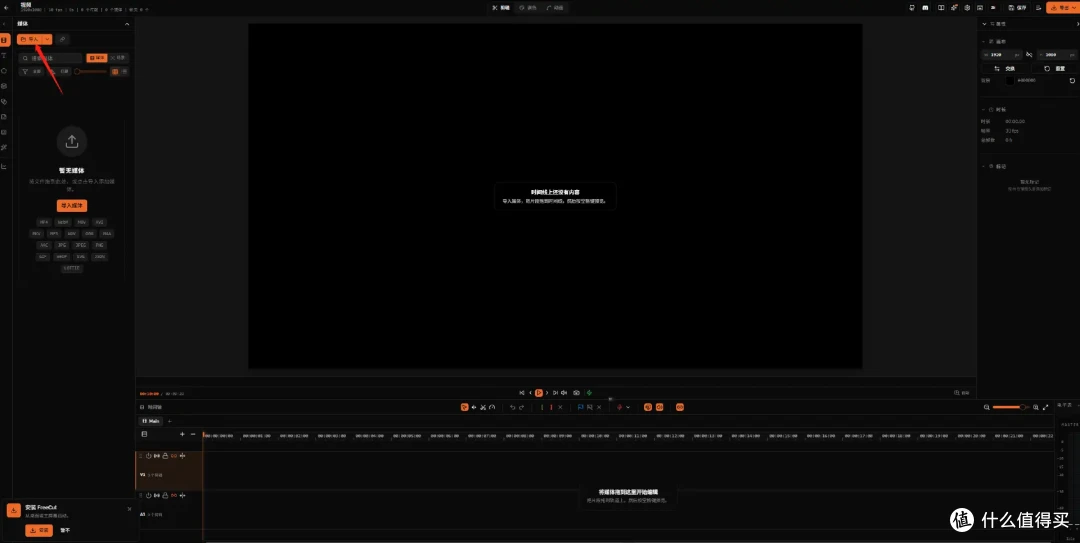Click the upload icon in empty media area

click(72, 141)
